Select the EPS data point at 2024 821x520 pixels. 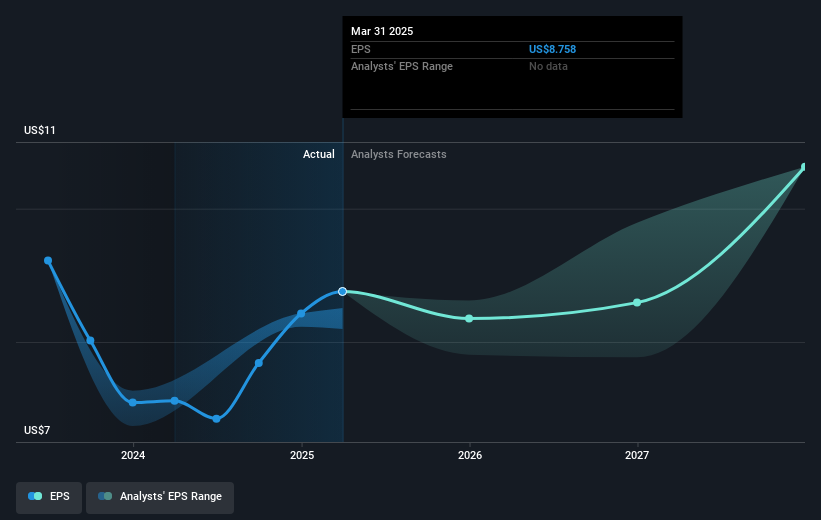(132, 403)
